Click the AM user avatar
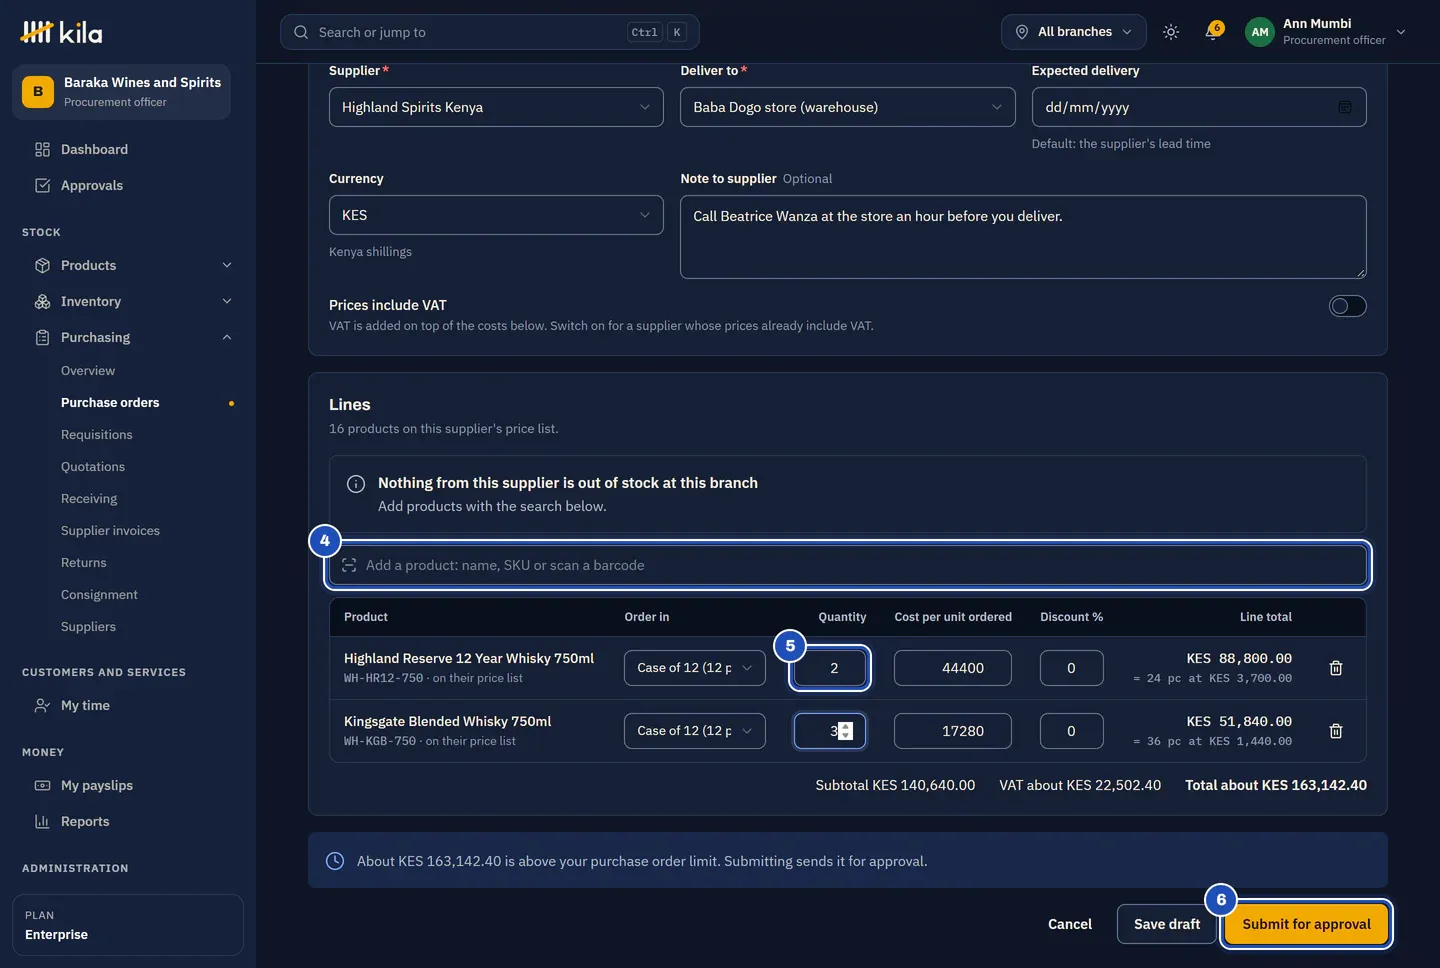 click(1260, 32)
